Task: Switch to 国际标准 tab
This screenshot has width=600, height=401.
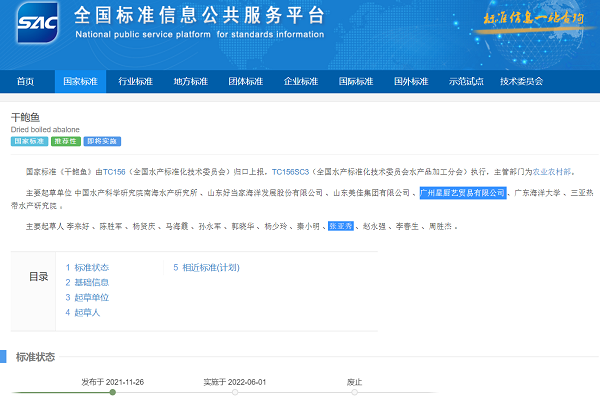Action: [x=355, y=81]
